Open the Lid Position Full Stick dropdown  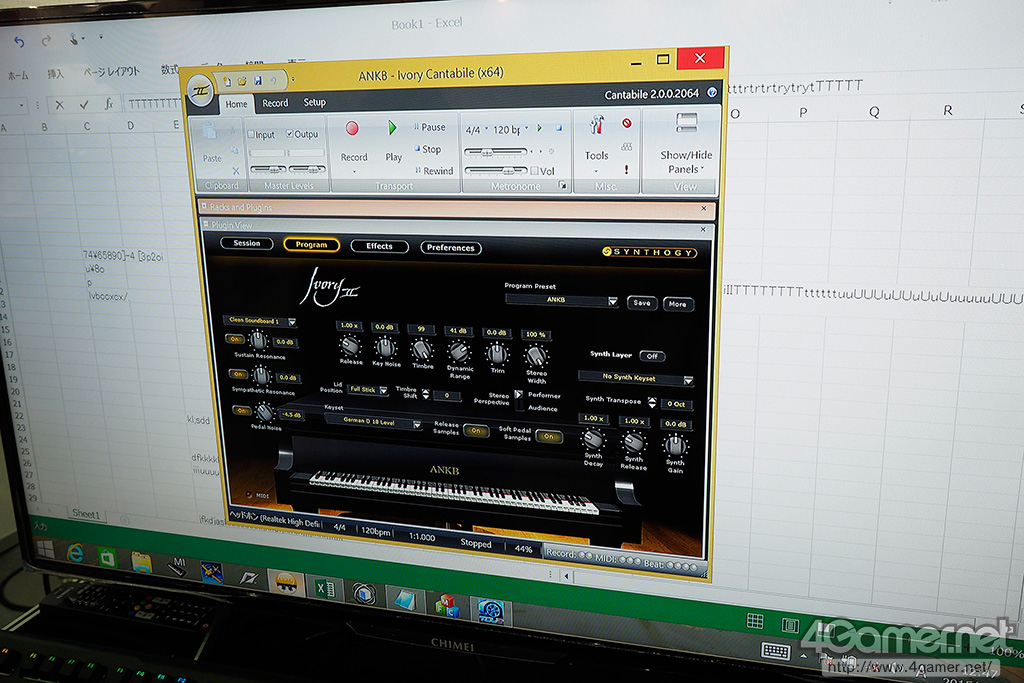pos(368,389)
